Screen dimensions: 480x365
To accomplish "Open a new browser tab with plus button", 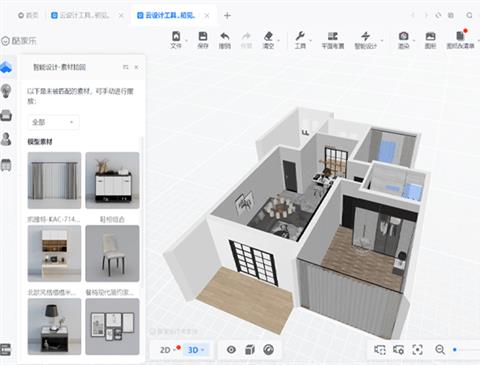I will (227, 15).
